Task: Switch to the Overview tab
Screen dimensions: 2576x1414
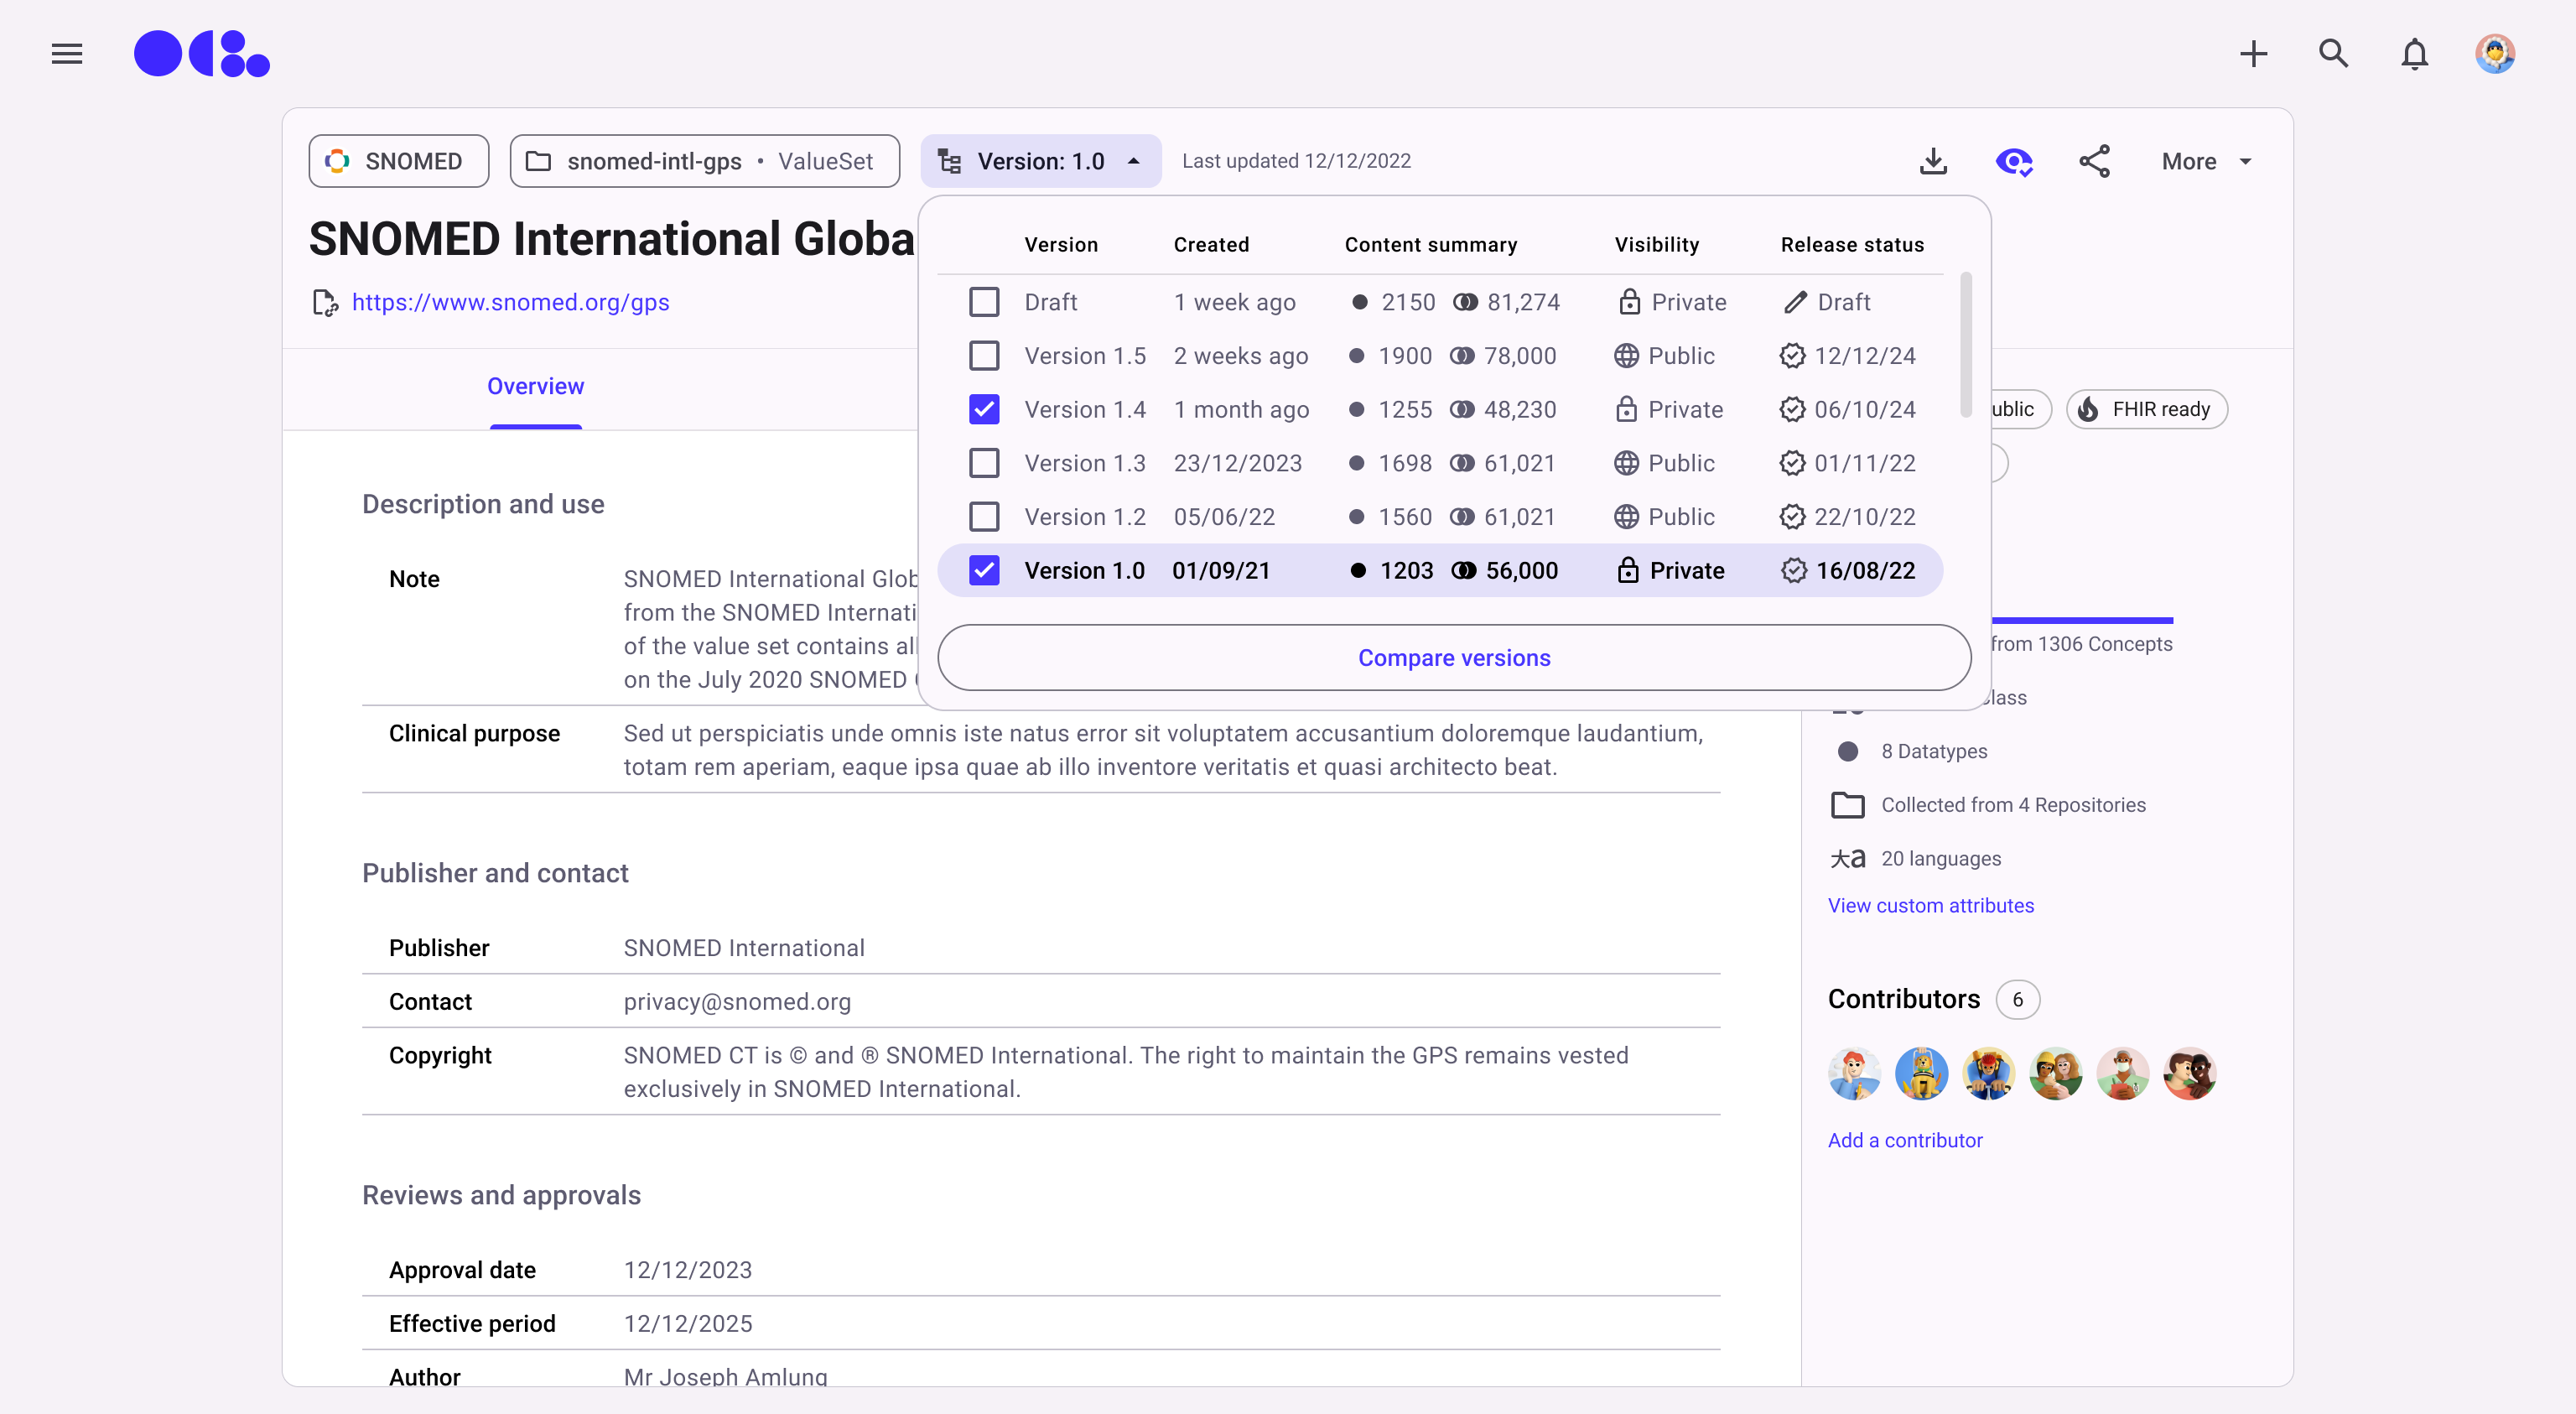Action: pyautogui.click(x=535, y=387)
